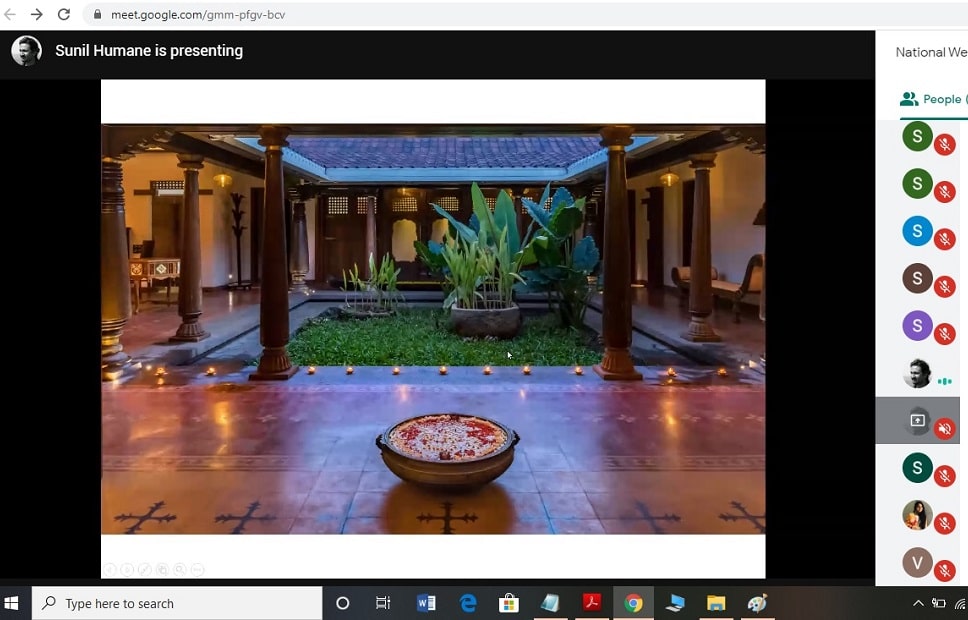Click muted mic of purple S participant
Viewport: 968px width, 620px height.
[944, 334]
